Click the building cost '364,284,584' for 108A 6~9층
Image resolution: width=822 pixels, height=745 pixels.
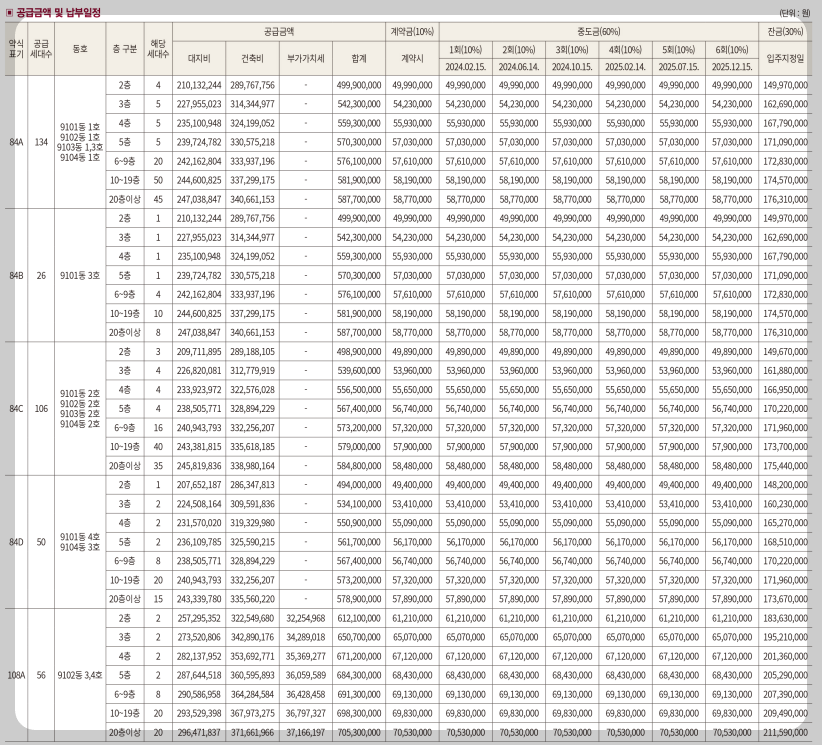252,694
